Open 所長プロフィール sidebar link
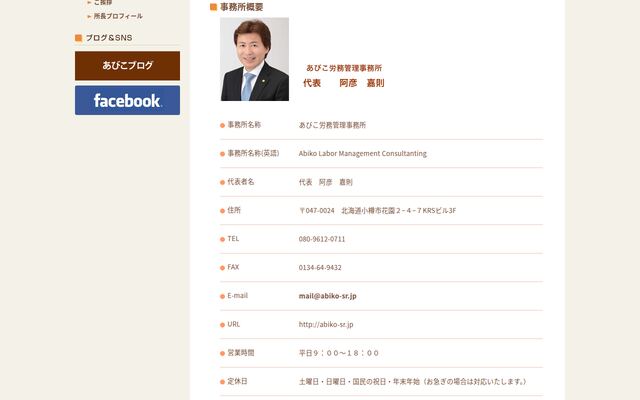640x400 pixels. 118,16
